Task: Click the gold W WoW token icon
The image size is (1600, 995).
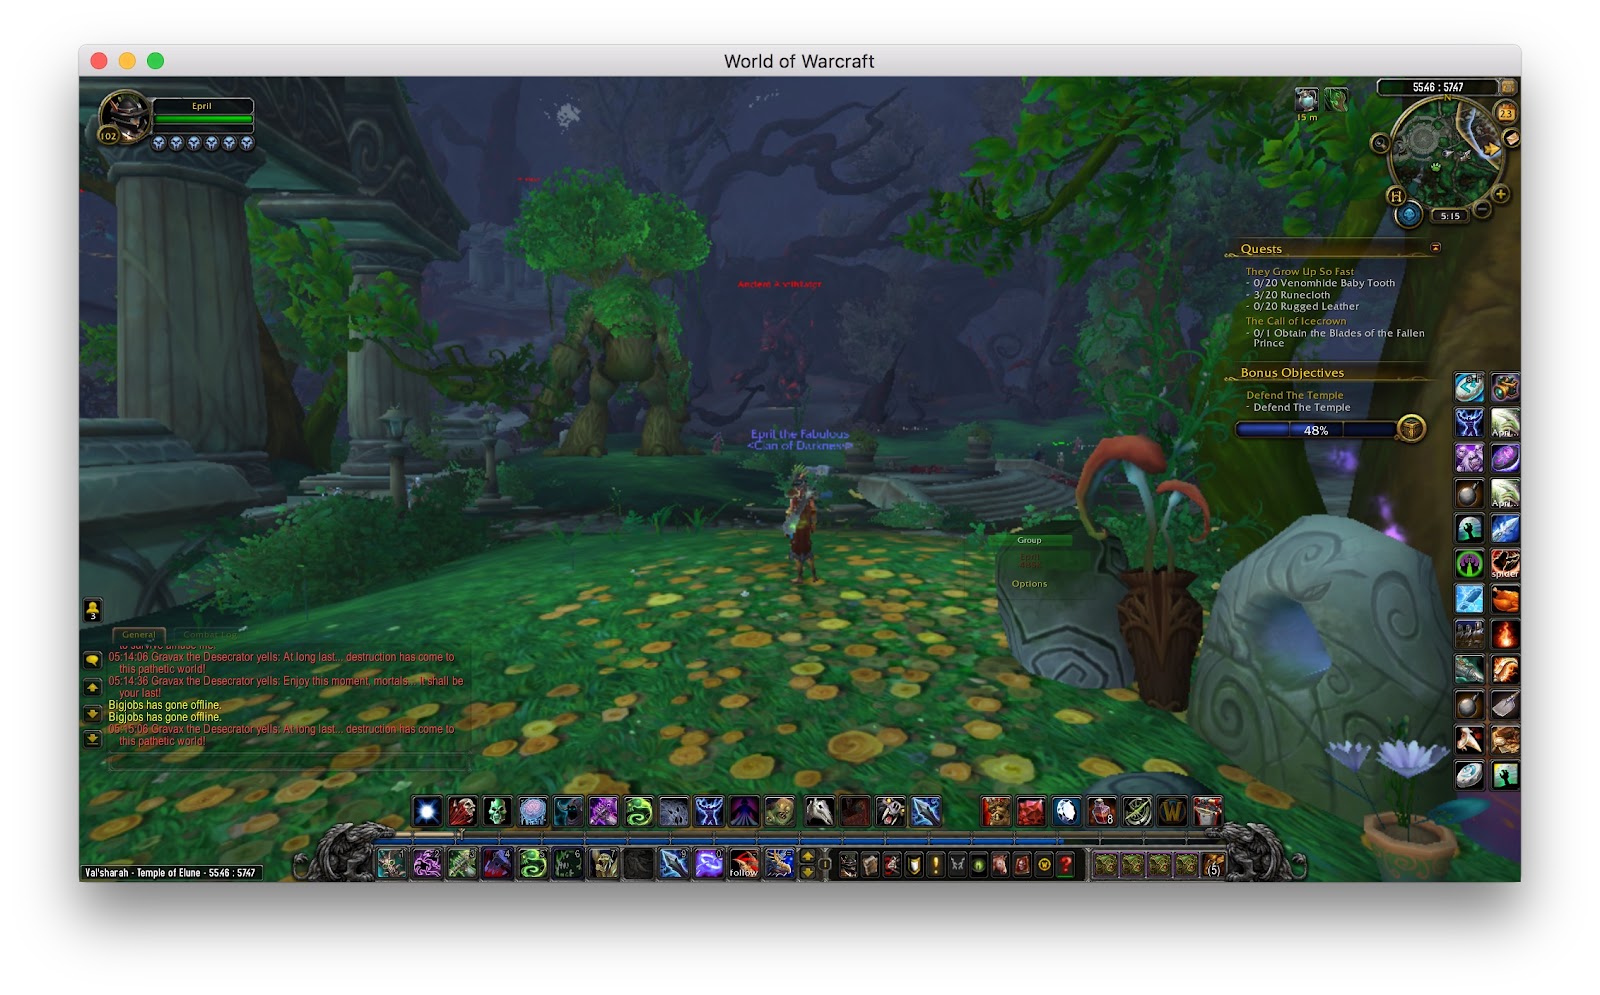Action: click(x=1172, y=811)
